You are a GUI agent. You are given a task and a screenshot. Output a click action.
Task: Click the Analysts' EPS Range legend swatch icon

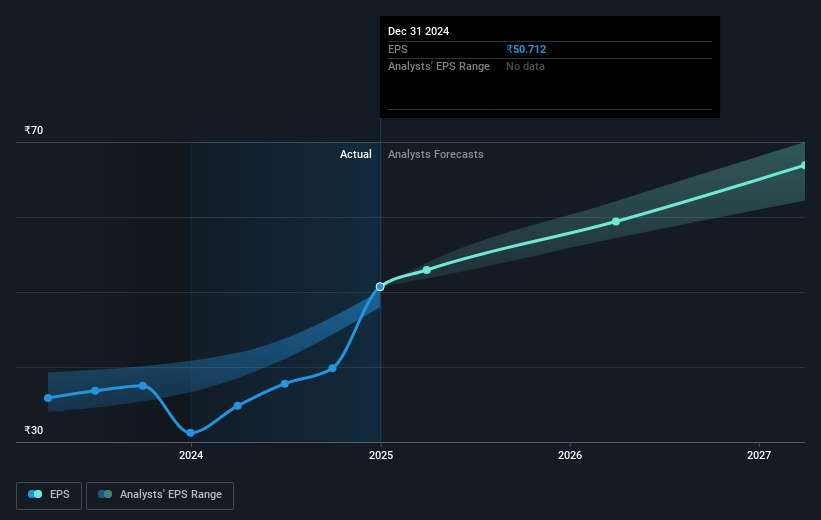(105, 494)
